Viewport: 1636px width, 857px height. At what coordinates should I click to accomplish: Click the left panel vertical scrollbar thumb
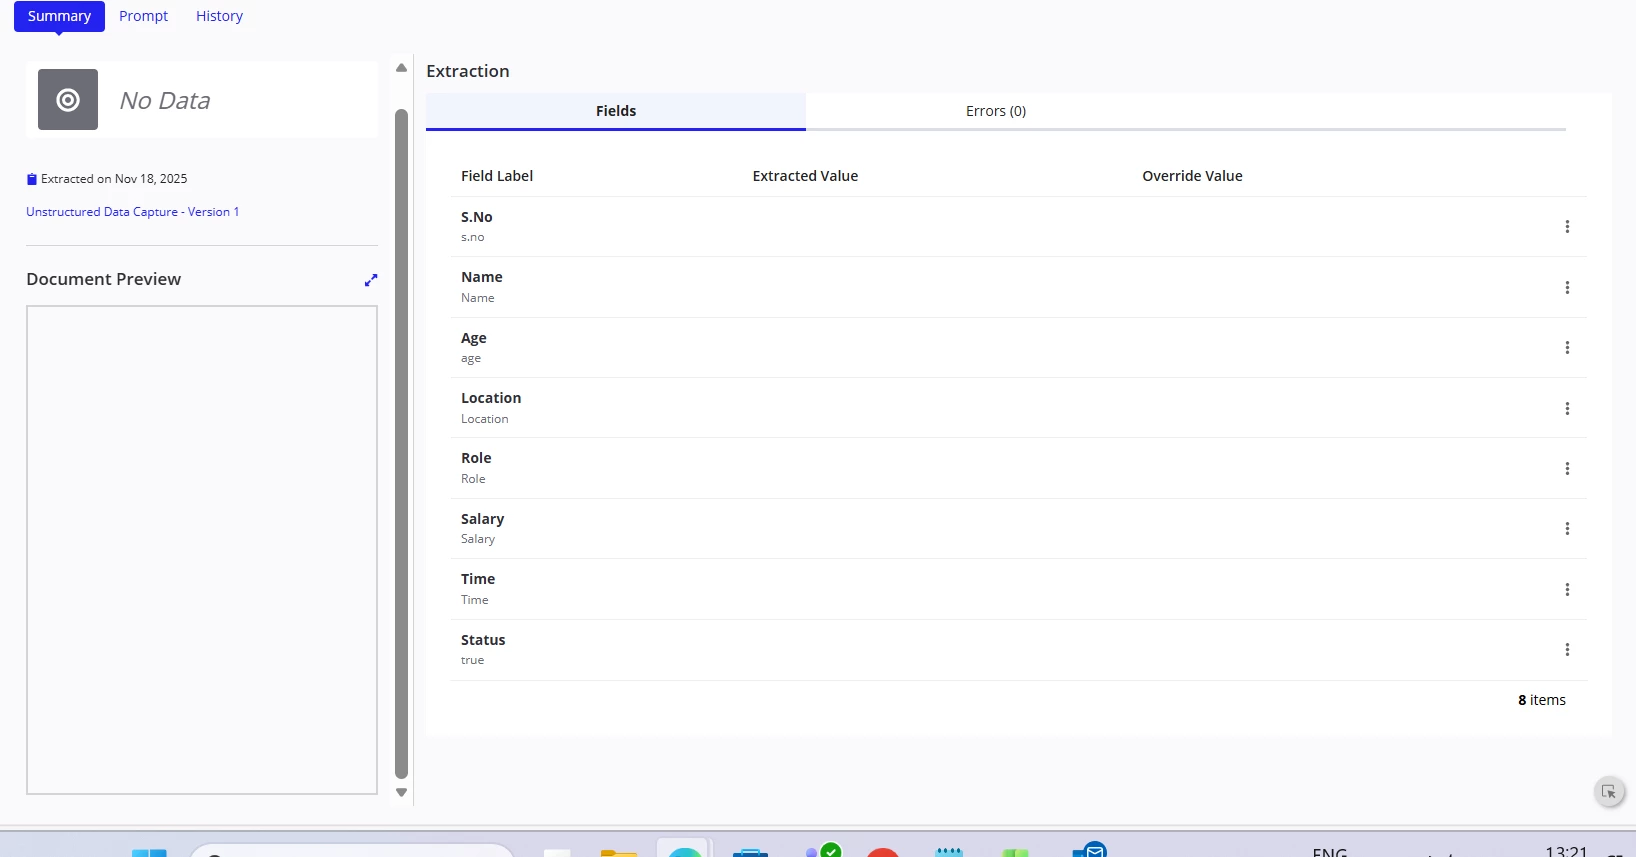point(401,443)
